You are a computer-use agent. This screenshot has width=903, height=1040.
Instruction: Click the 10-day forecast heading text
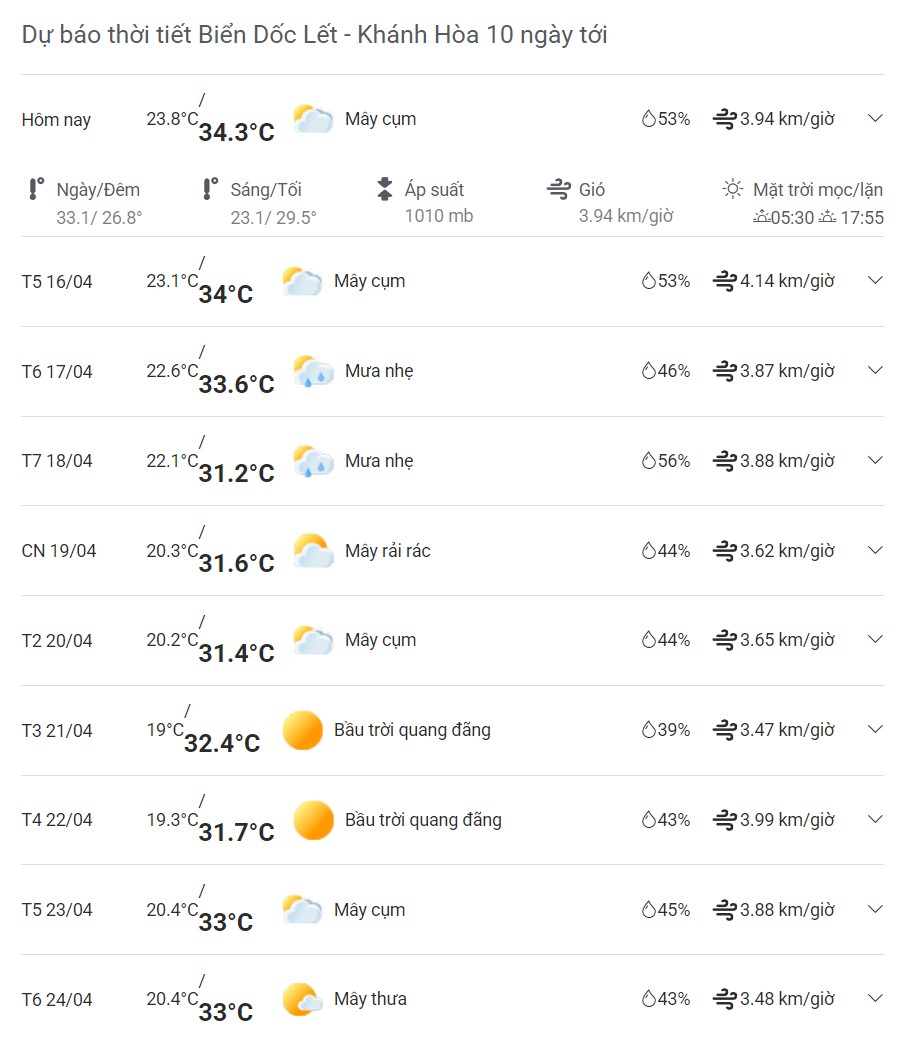[x=314, y=35]
